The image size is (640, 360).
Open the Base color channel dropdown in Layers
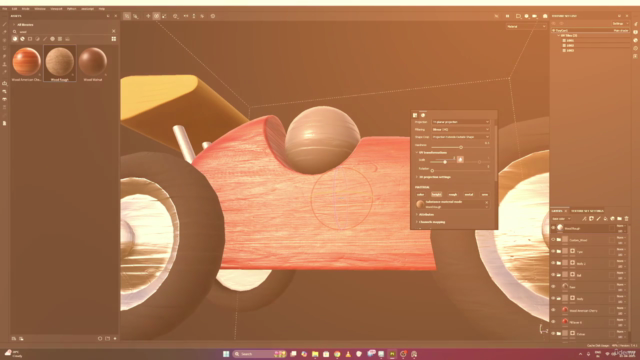pyautogui.click(x=562, y=219)
